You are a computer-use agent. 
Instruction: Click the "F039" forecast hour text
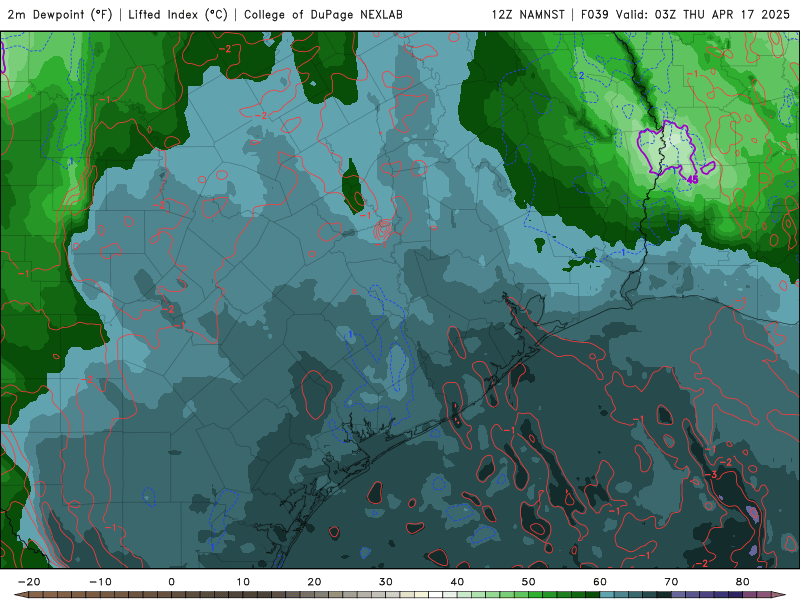(594, 14)
